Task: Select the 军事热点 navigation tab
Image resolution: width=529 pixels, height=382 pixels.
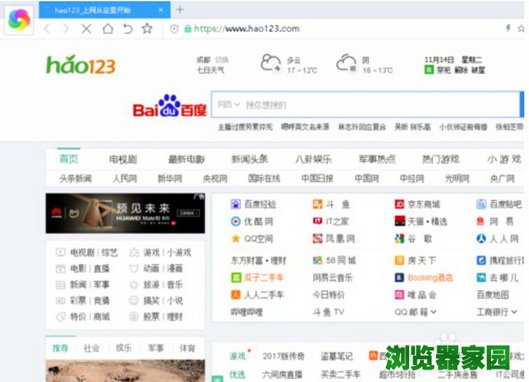Action: click(377, 159)
